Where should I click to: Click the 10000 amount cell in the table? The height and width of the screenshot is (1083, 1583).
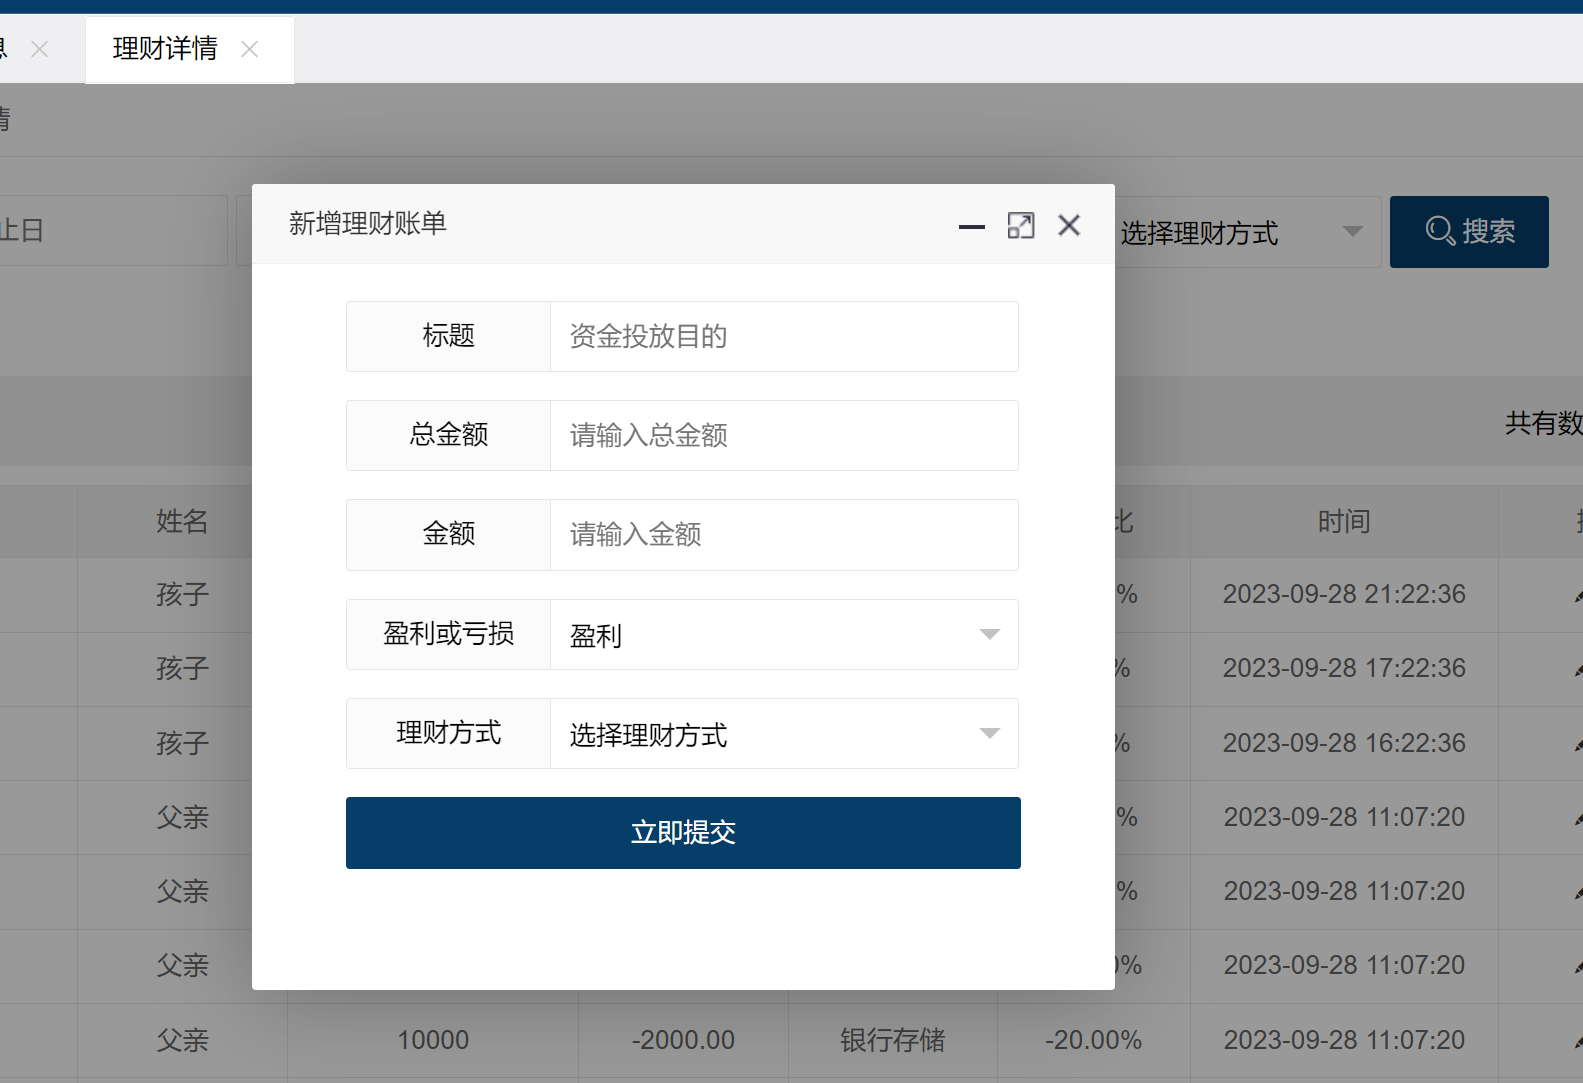433,1041
